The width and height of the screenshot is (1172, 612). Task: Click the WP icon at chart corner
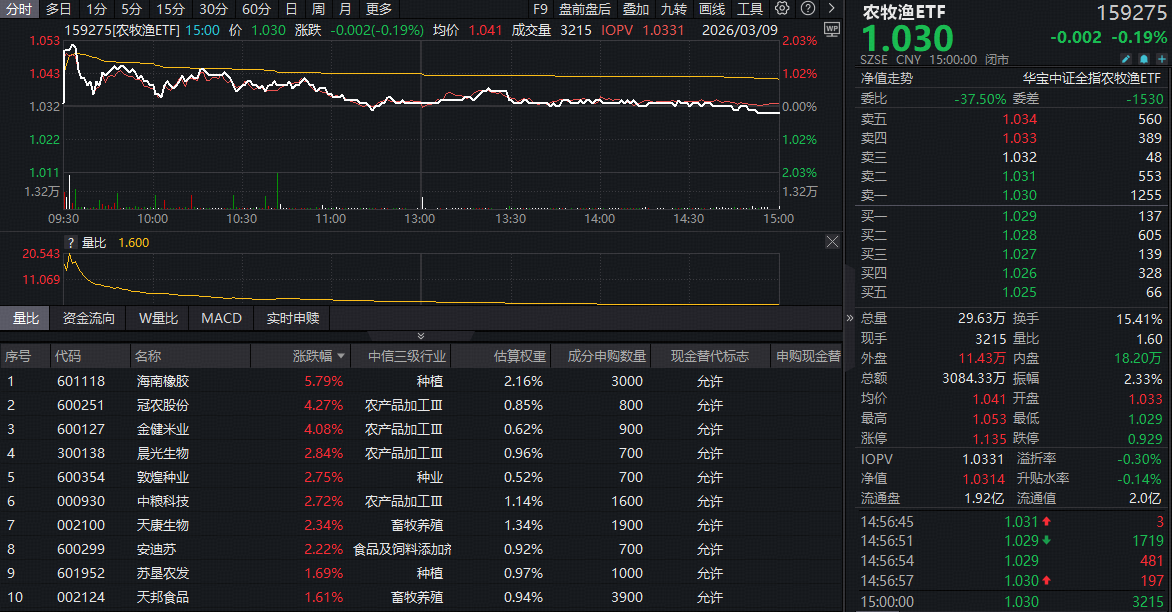click(832, 30)
